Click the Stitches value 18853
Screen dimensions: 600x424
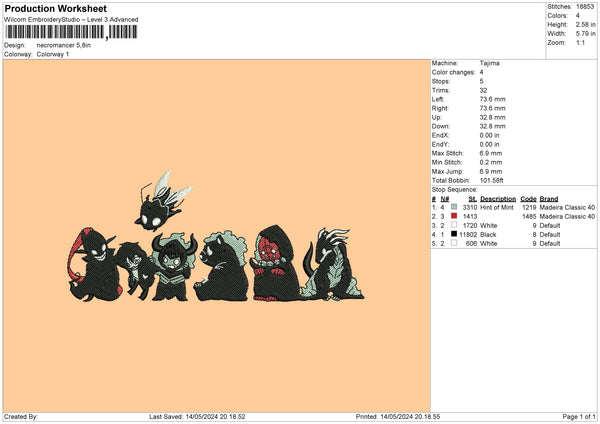[x=585, y=7]
